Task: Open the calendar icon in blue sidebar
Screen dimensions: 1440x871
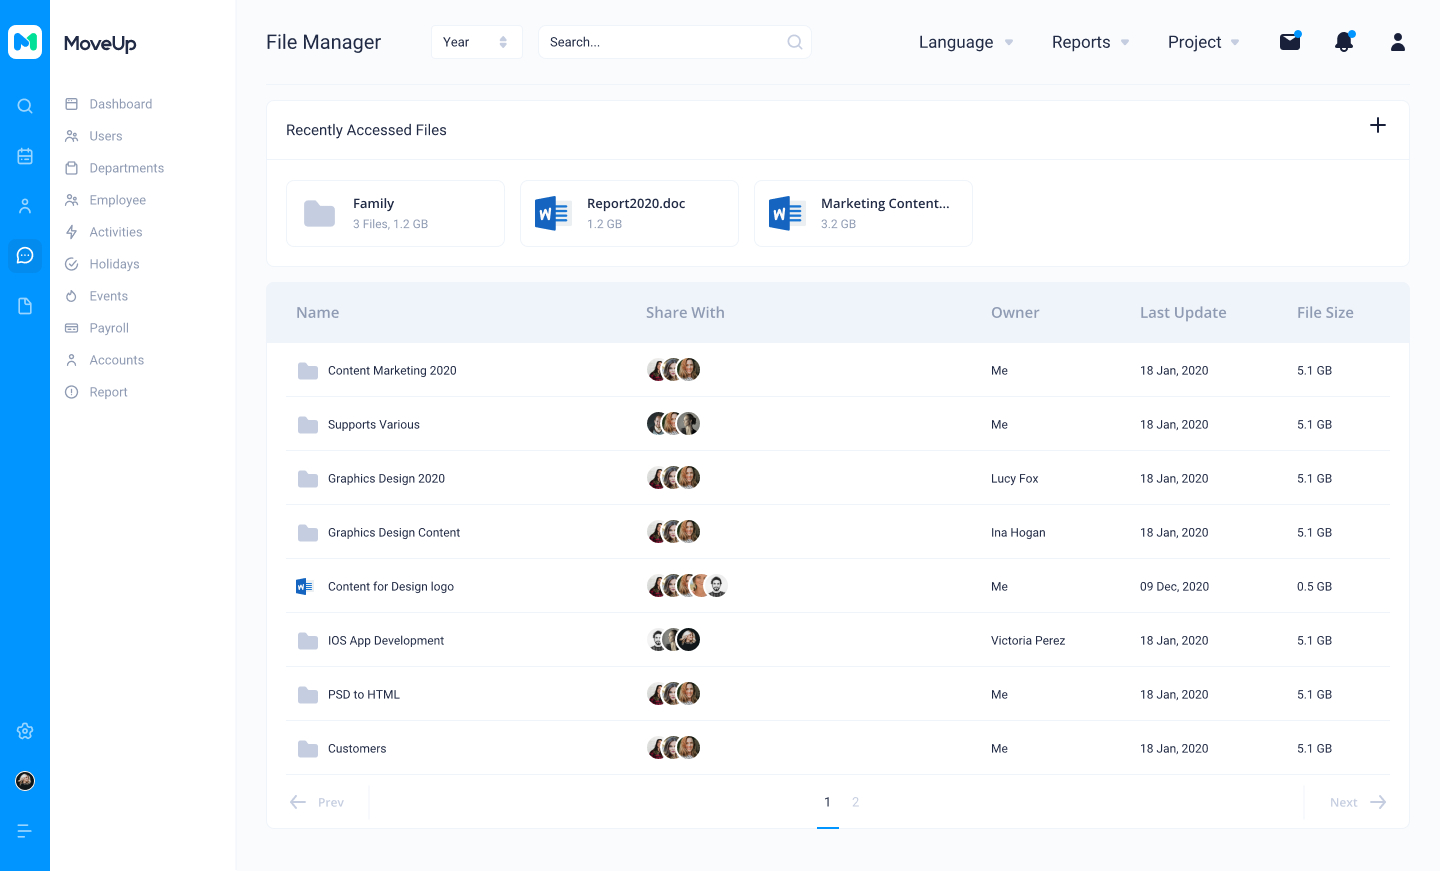Action: [x=25, y=156]
